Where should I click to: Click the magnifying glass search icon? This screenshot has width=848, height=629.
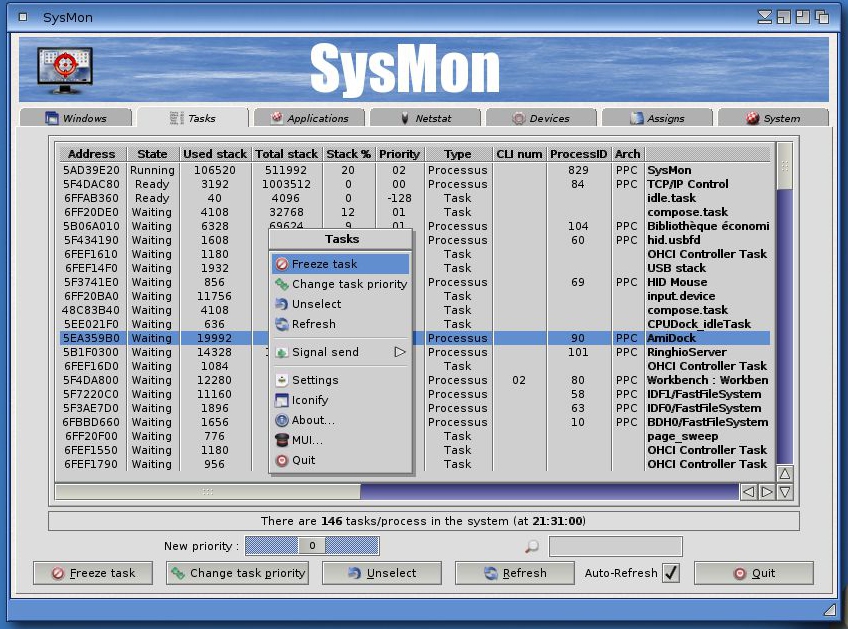(532, 545)
